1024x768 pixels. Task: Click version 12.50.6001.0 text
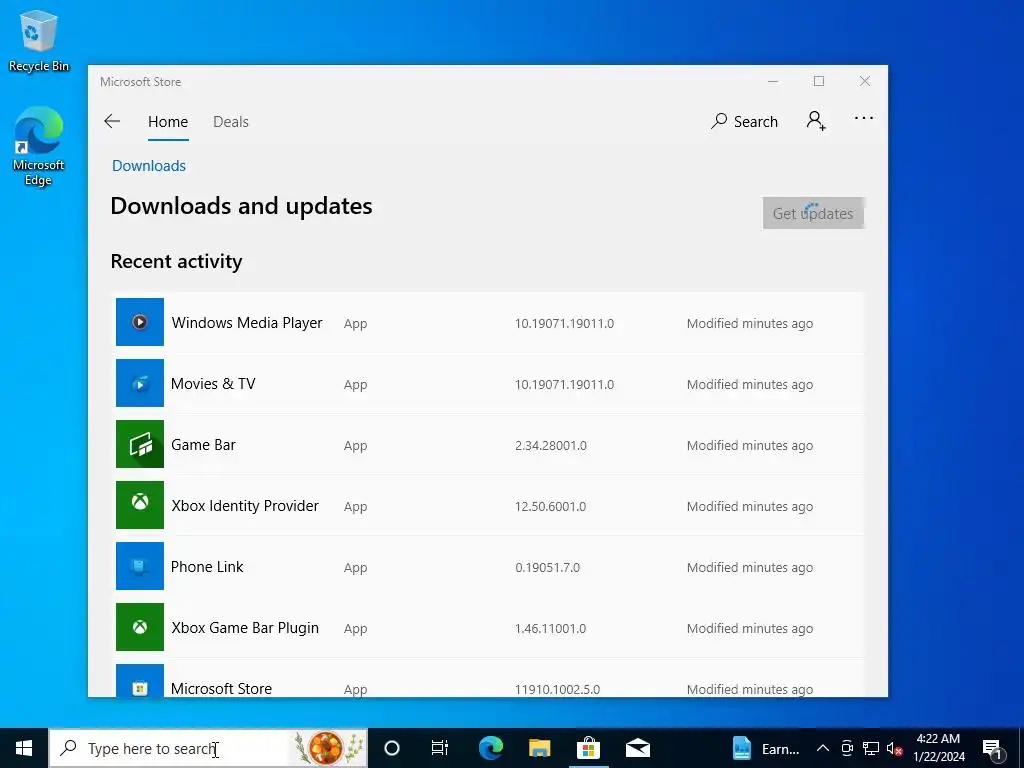coord(551,506)
